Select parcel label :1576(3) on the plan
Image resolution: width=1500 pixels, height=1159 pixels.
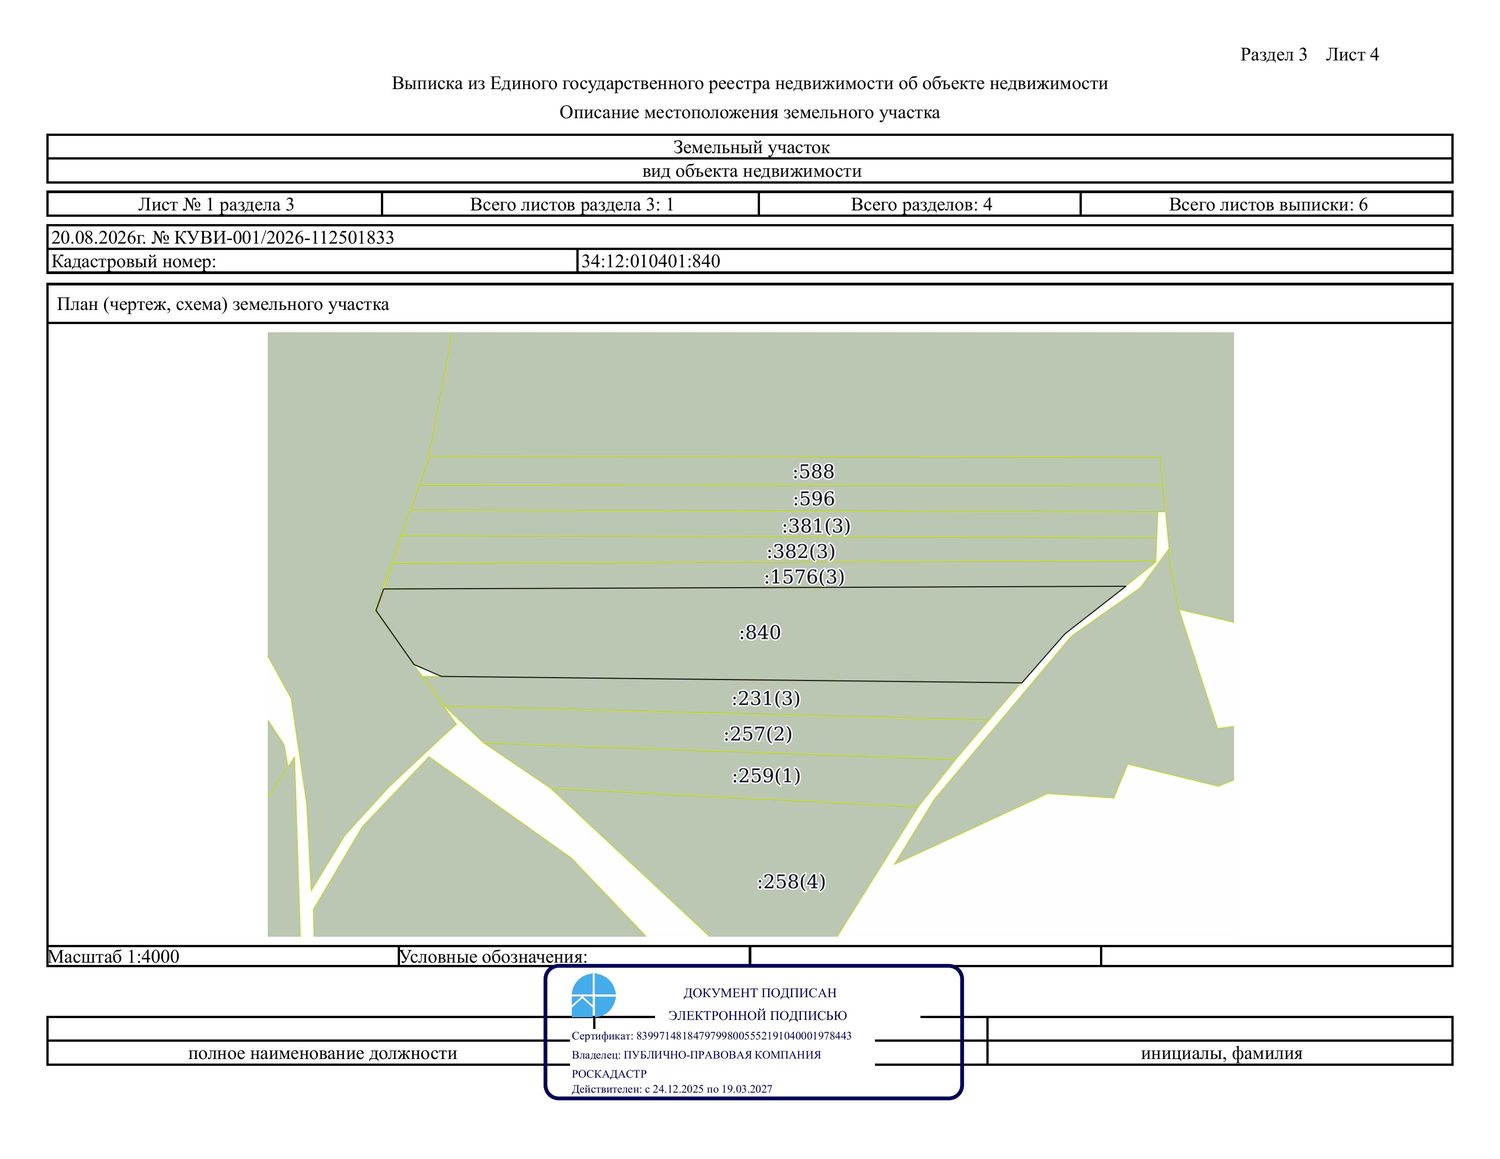point(804,577)
